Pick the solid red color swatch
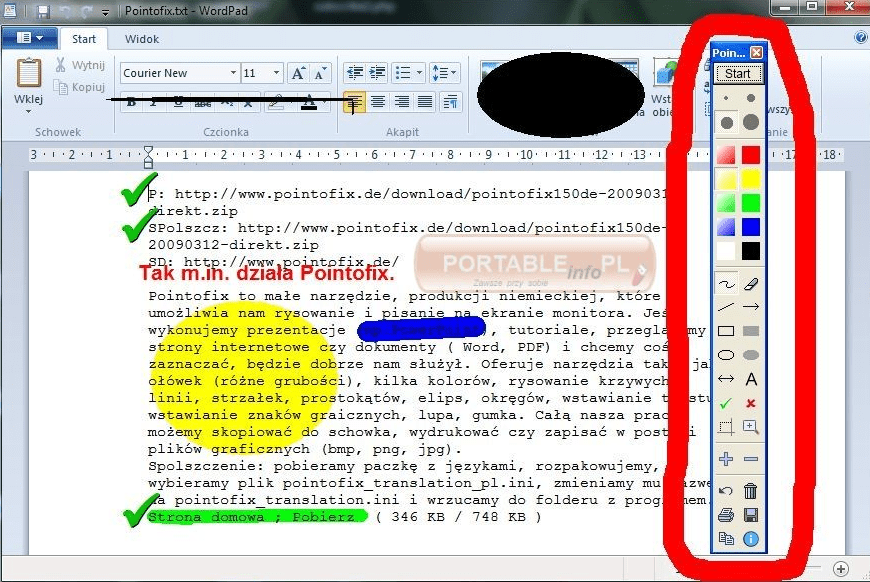This screenshot has width=870, height=582. tap(751, 155)
